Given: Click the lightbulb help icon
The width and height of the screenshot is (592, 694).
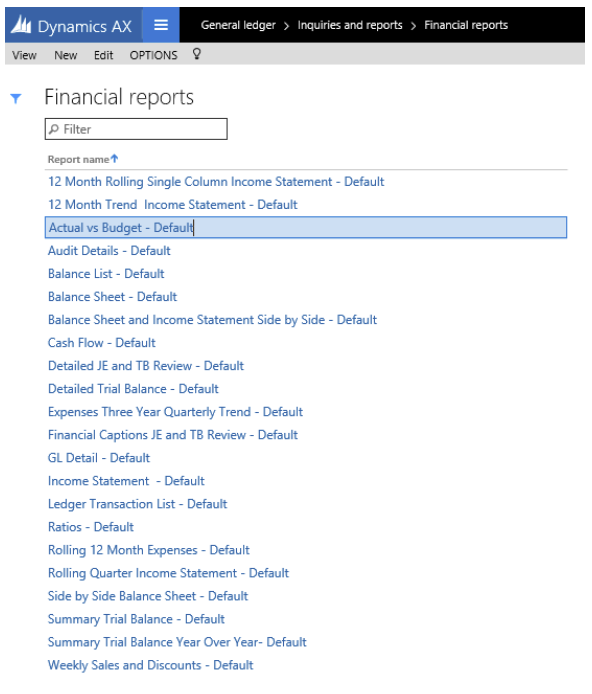Looking at the screenshot, I should coord(197,54).
